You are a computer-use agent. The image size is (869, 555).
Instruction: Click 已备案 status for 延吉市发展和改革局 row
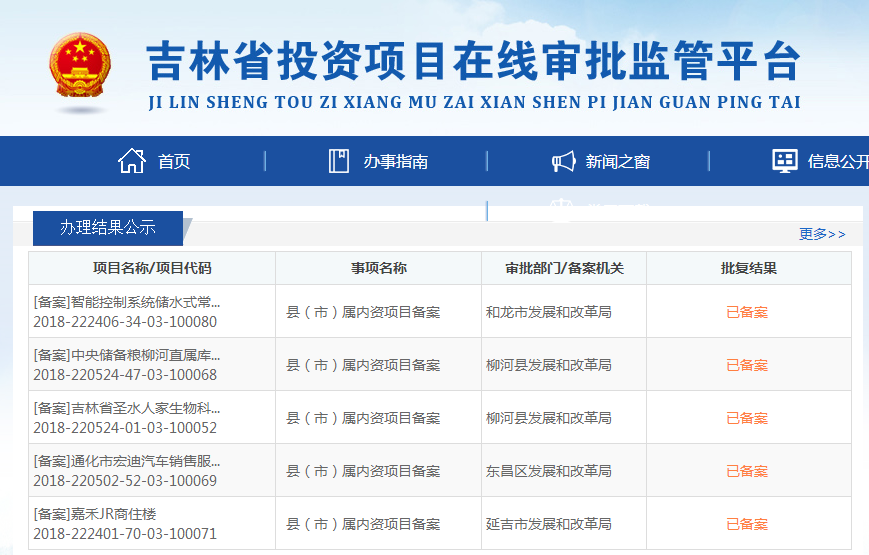click(747, 524)
